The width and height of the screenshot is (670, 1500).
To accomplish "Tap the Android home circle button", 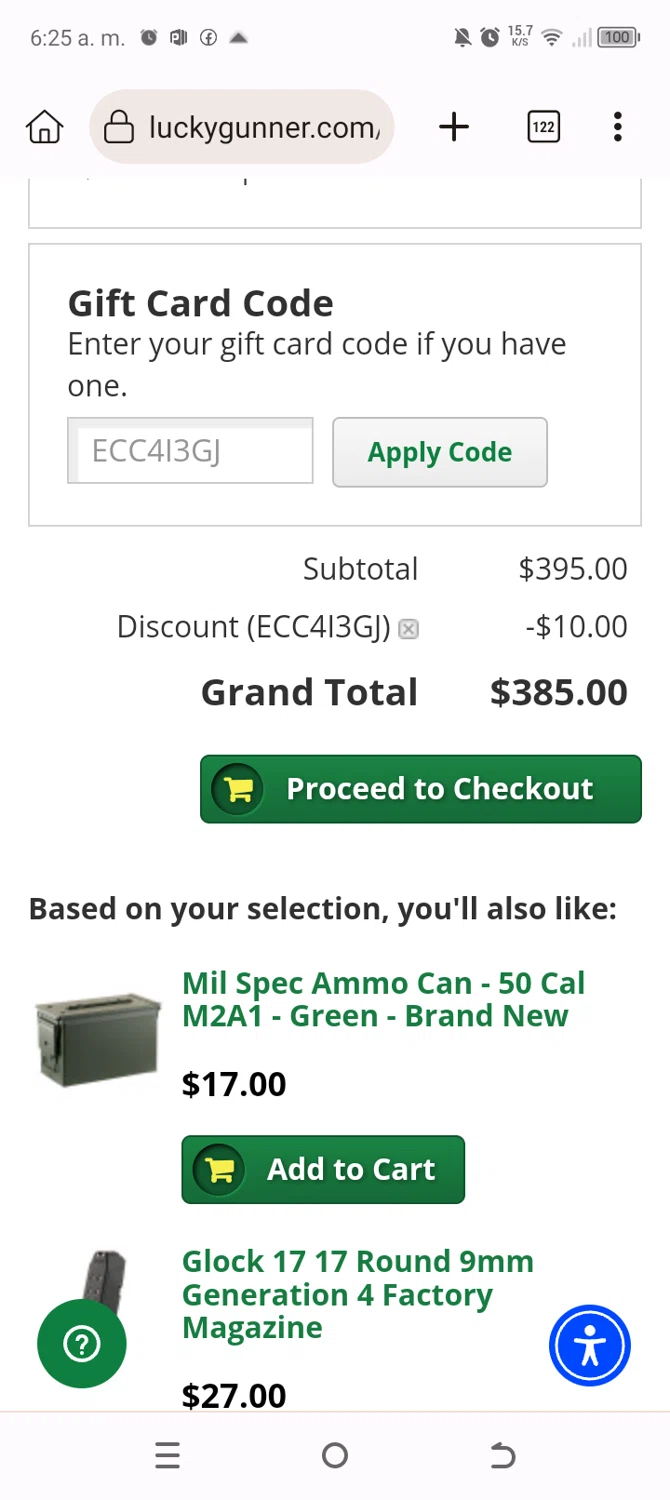I will pos(335,1455).
